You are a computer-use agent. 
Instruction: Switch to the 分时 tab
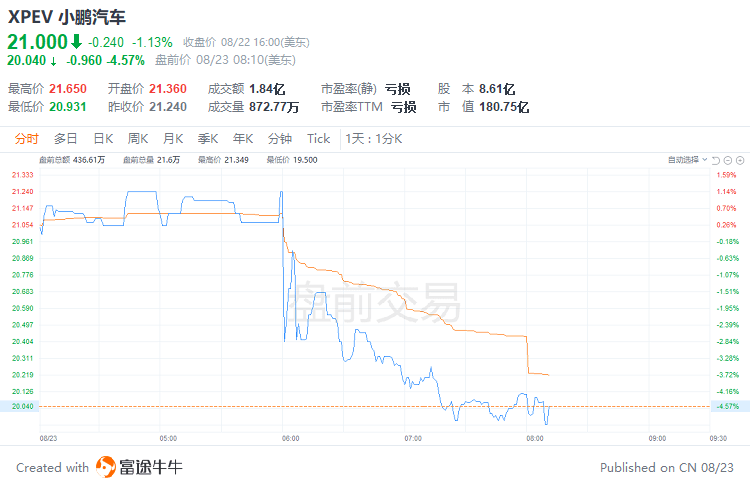point(26,139)
